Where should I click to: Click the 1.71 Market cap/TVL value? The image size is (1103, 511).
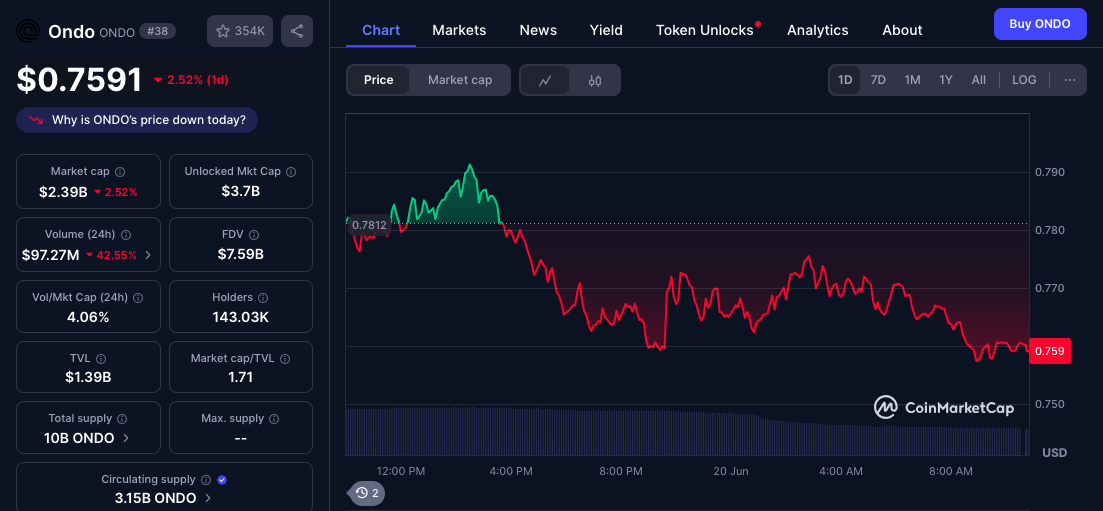[241, 377]
